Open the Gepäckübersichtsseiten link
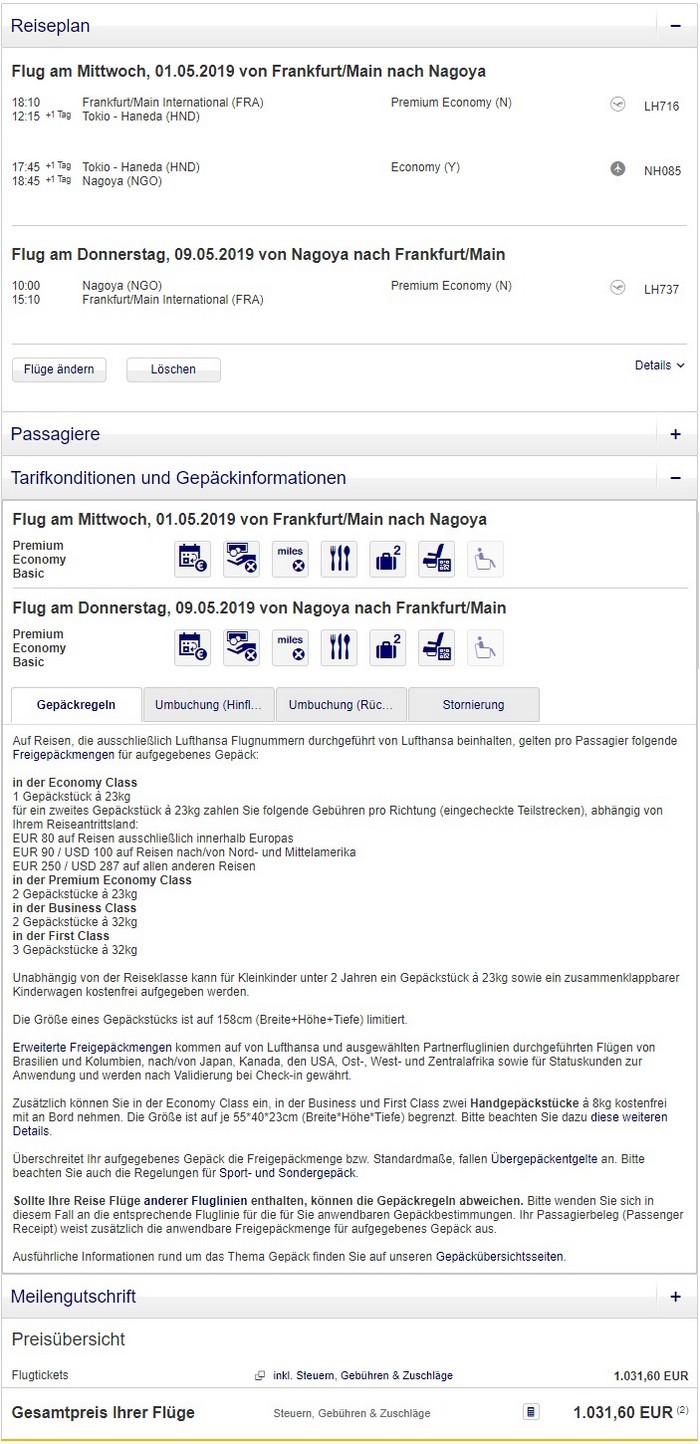Viewport: 700px width, 1444px height. tap(500, 1256)
